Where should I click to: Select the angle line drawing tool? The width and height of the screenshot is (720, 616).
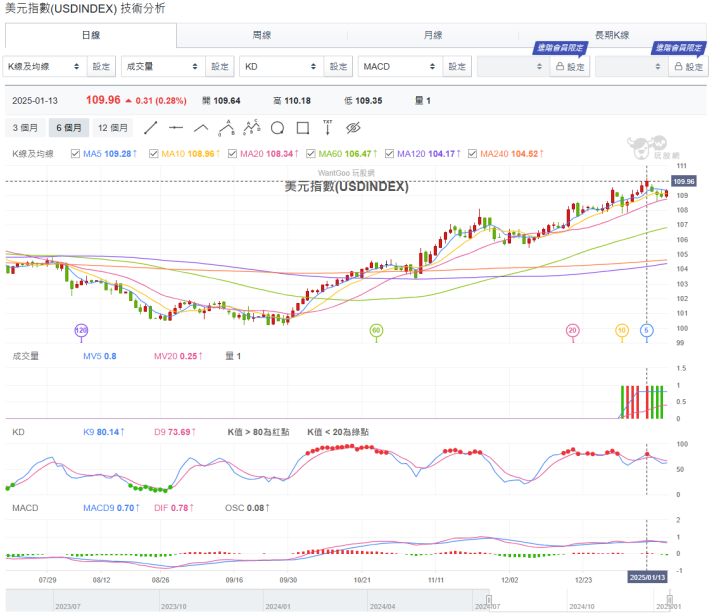click(201, 128)
